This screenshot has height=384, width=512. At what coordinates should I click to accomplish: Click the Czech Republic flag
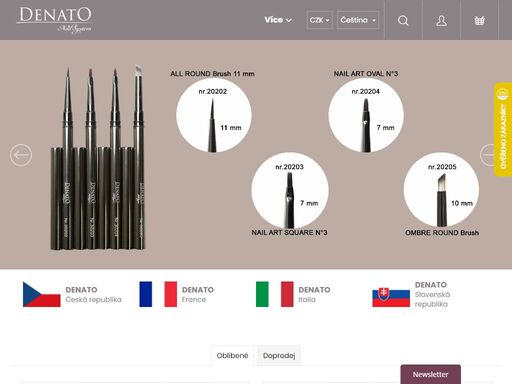click(x=42, y=294)
